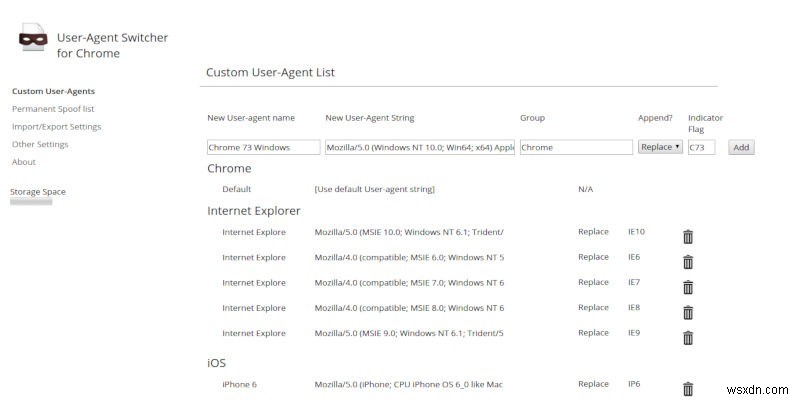
Task: Click the Storage Space usage bar
Action: tap(31, 202)
